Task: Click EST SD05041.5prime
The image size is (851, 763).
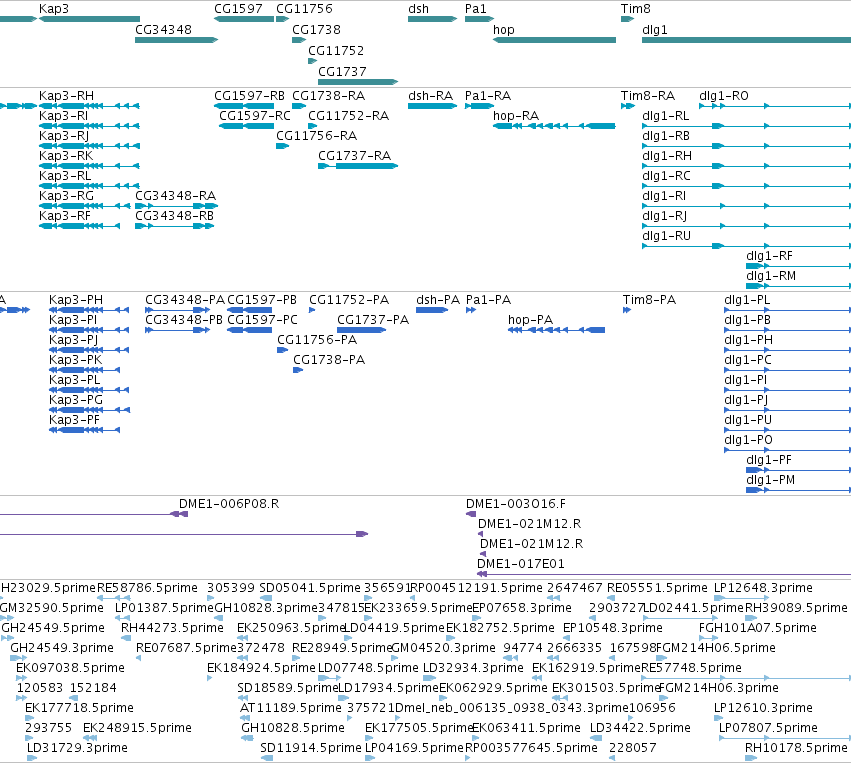Action: pos(310,588)
